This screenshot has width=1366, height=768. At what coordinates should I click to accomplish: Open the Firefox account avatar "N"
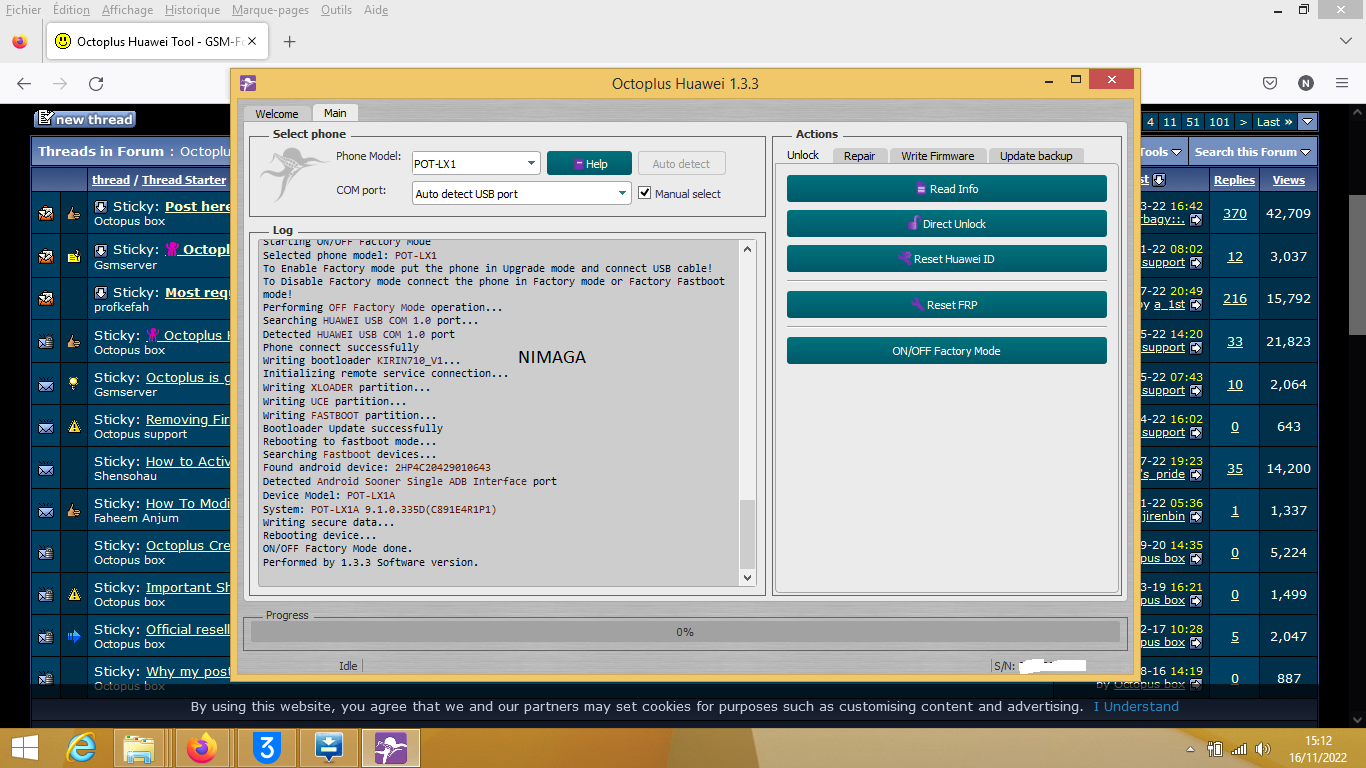[1306, 84]
